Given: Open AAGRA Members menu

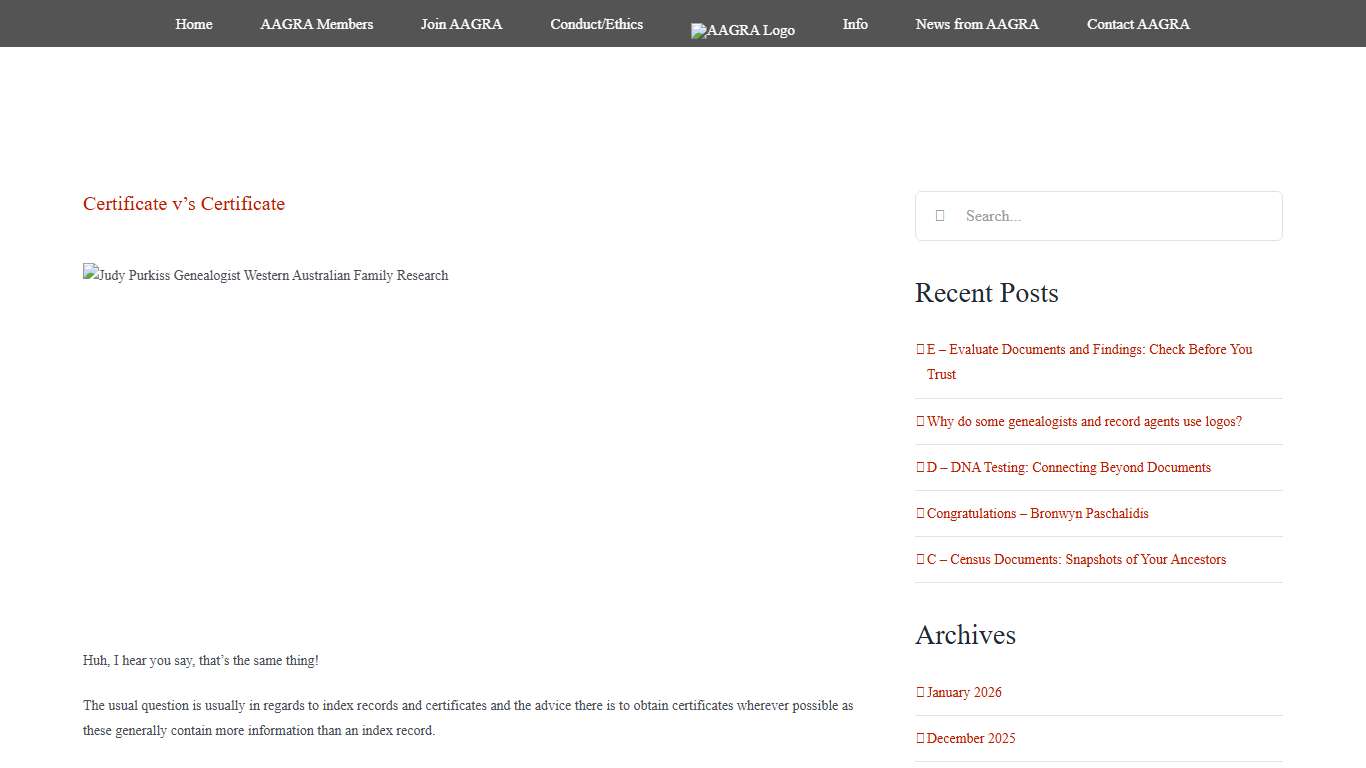Looking at the screenshot, I should click(316, 24).
